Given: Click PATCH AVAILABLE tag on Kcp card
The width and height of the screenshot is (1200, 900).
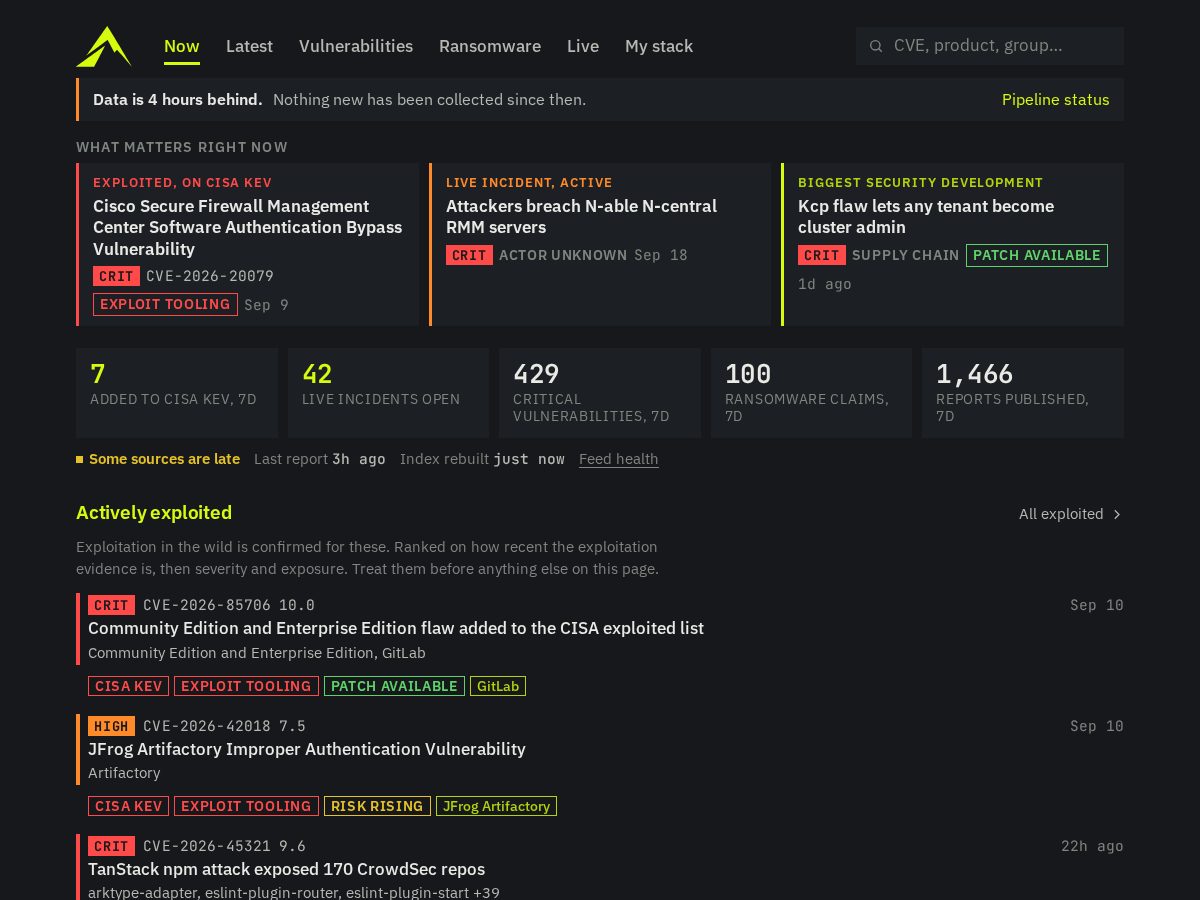Looking at the screenshot, I should 1037,255.
